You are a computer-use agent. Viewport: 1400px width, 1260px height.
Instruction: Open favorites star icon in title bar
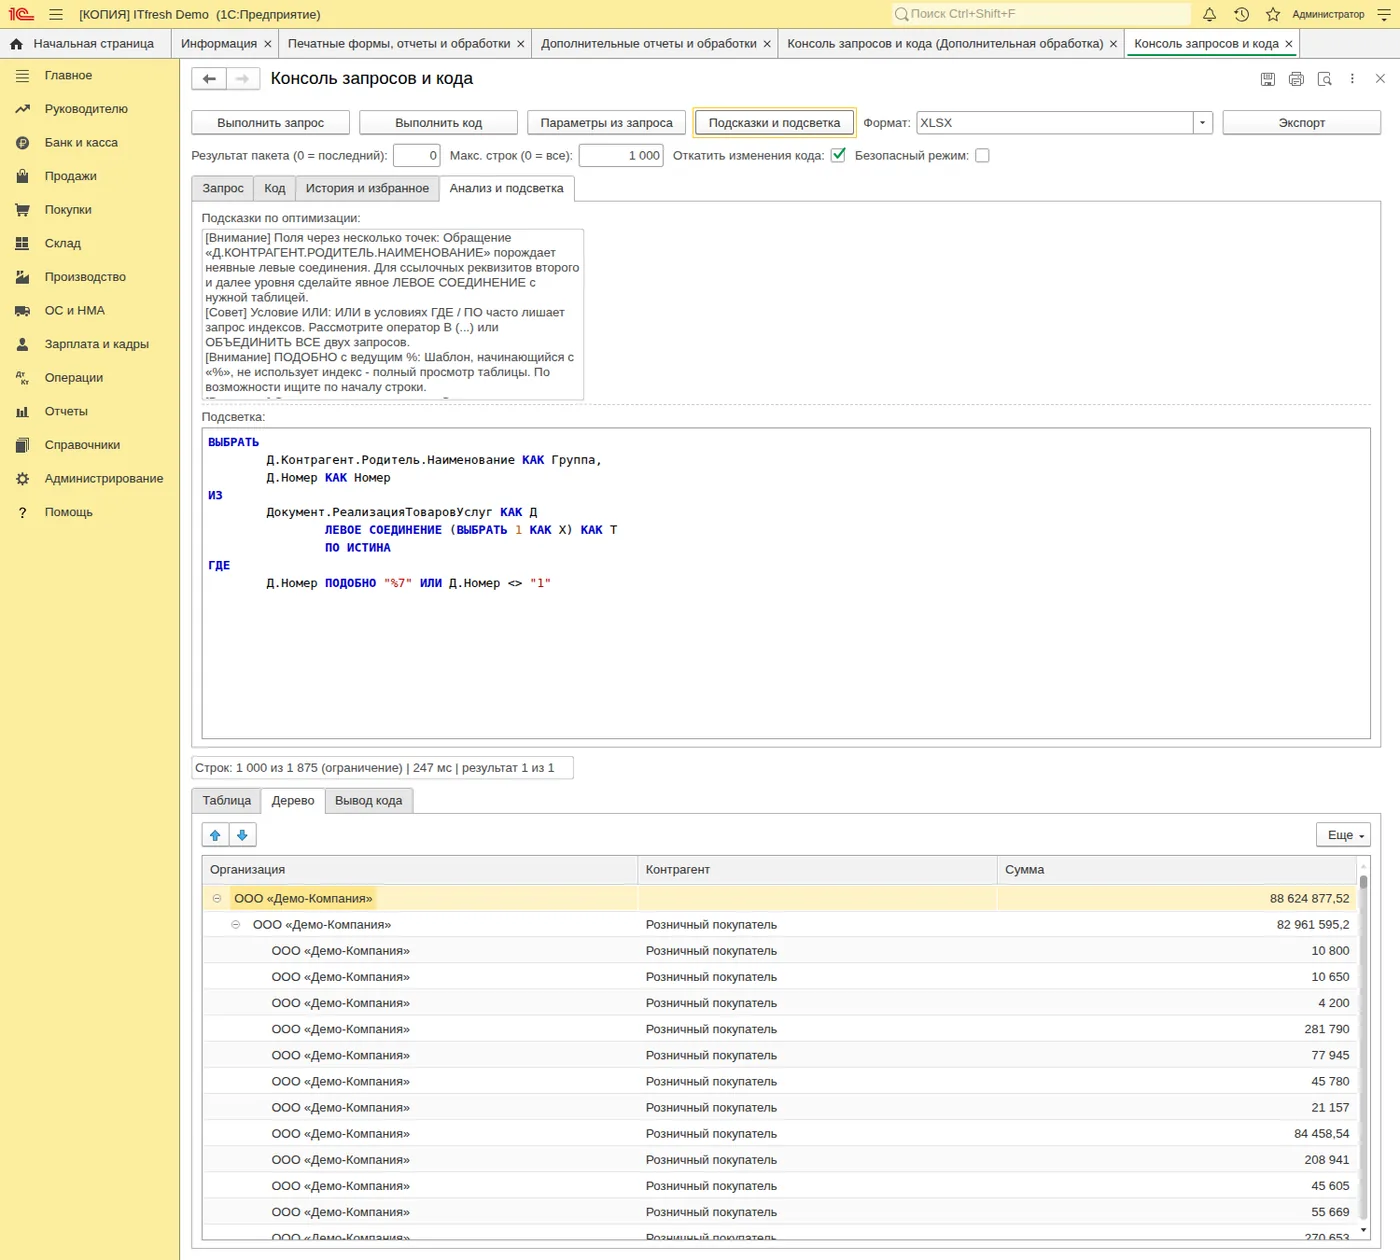coord(1273,14)
